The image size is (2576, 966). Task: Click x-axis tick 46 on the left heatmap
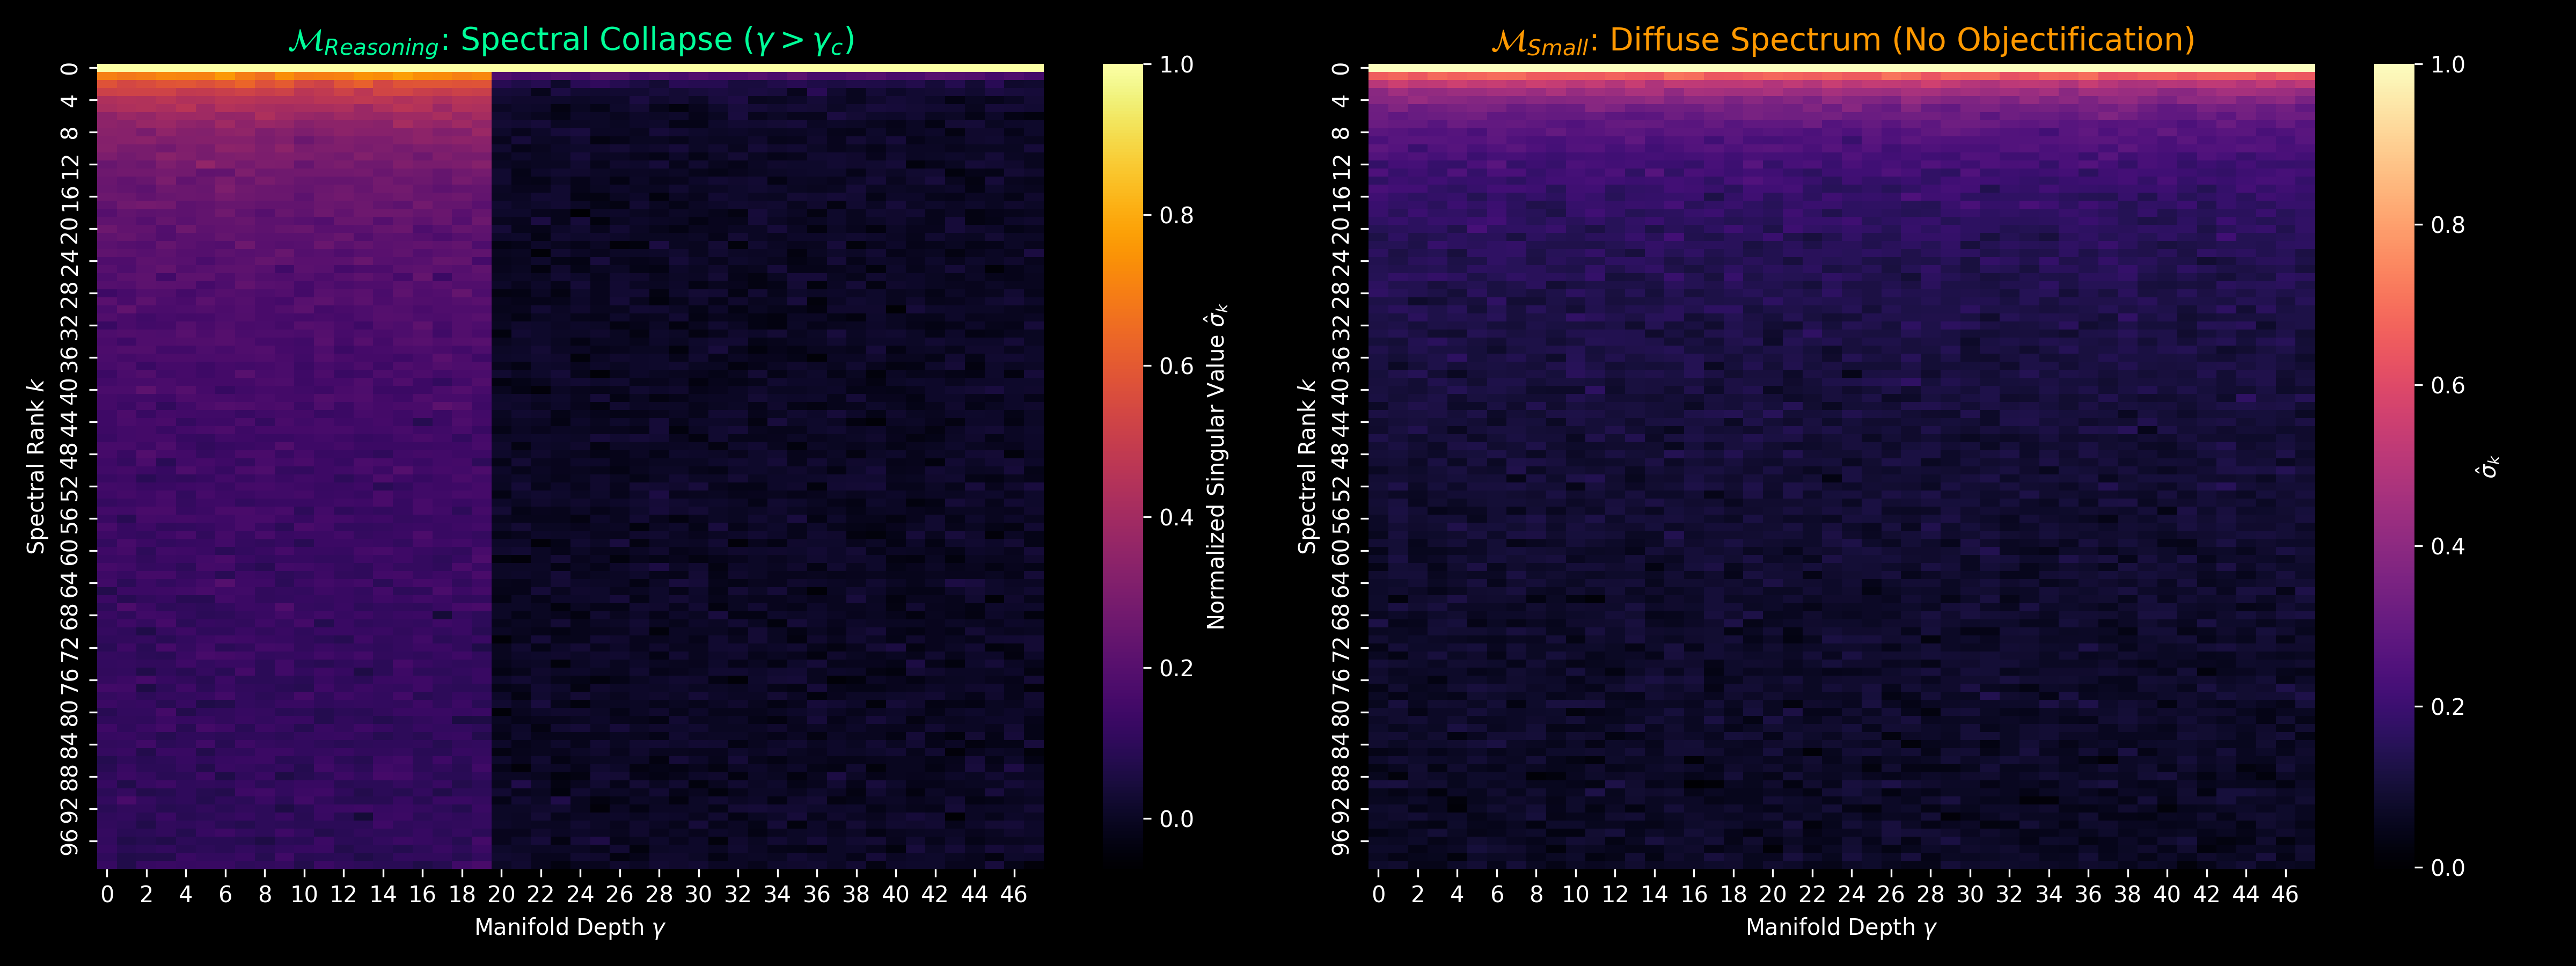(1013, 894)
